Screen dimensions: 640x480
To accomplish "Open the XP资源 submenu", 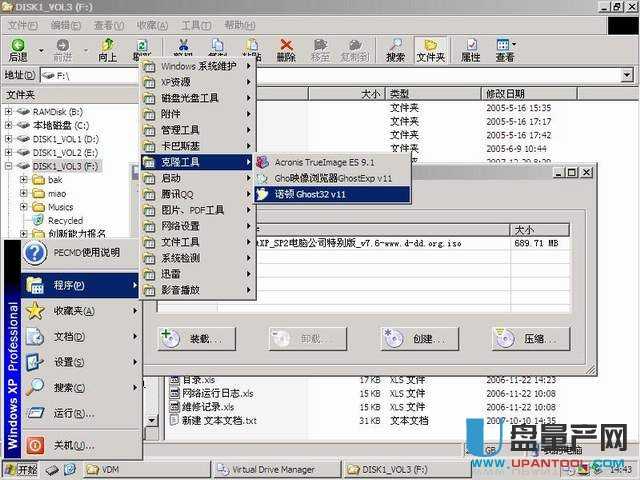I will tap(198, 82).
